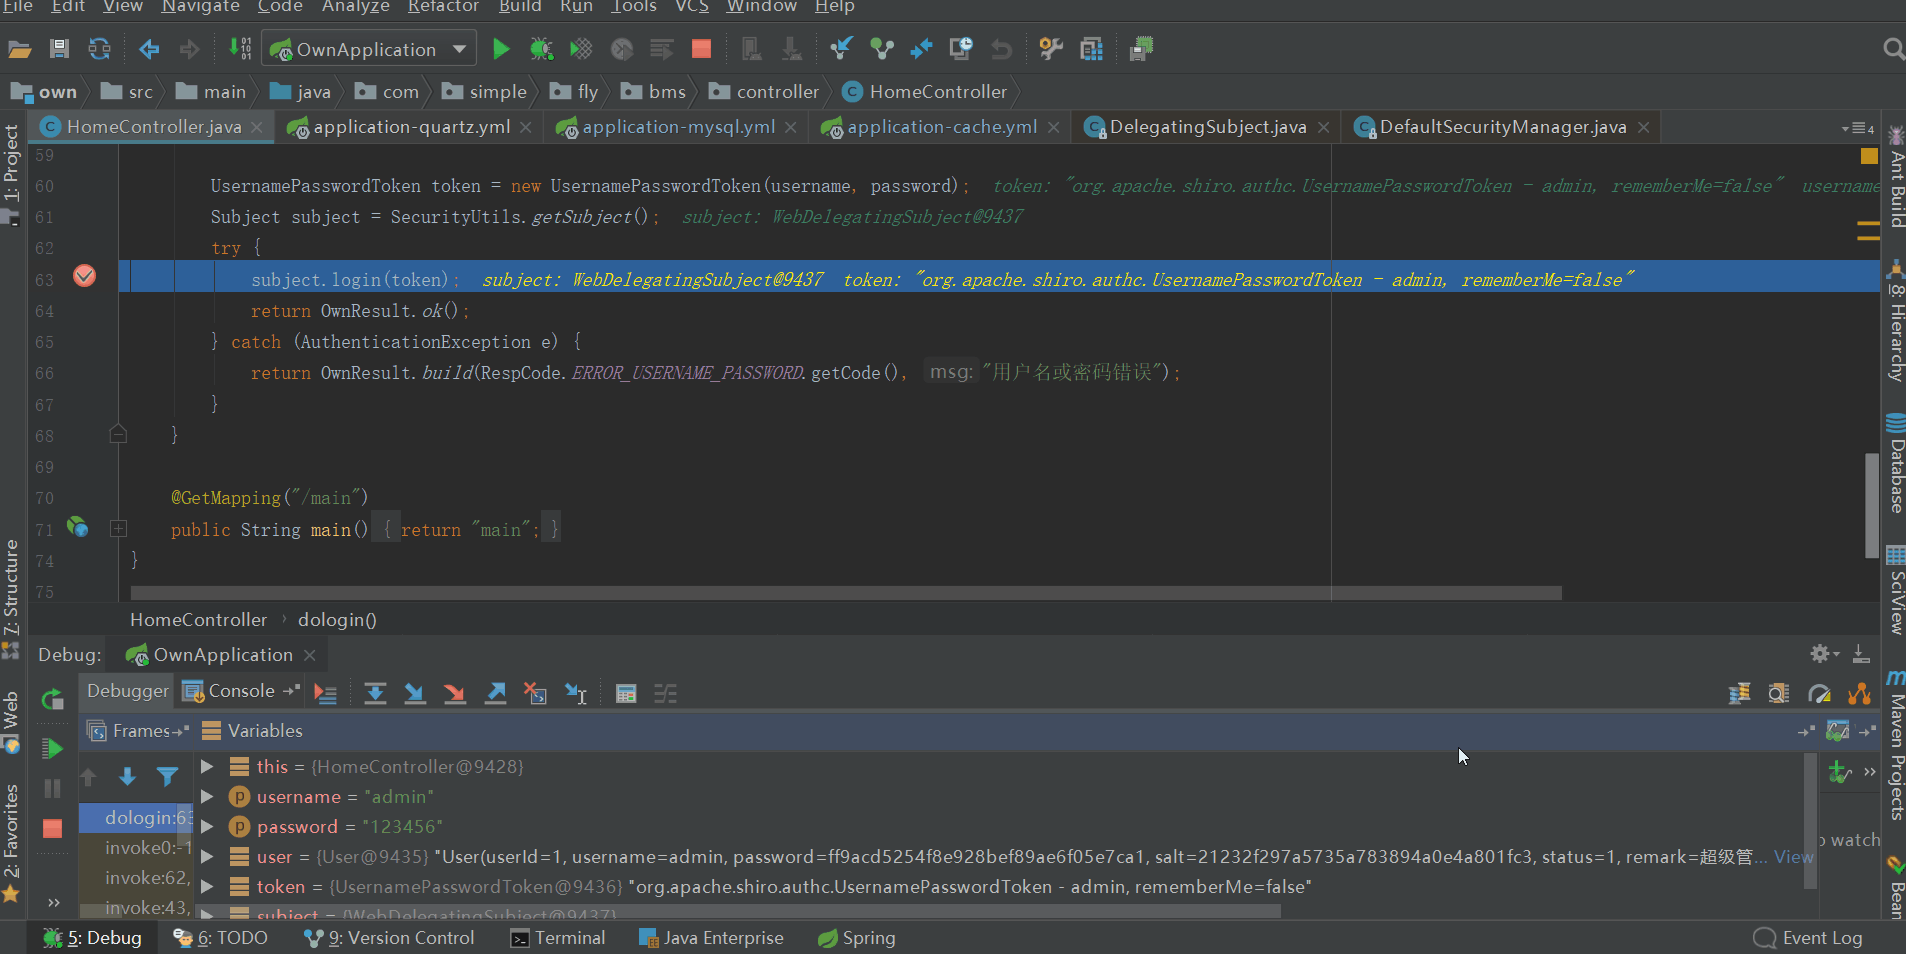Switch to DefaultSecurityManager.java tab
Screen dimensions: 1906x954
1502,127
